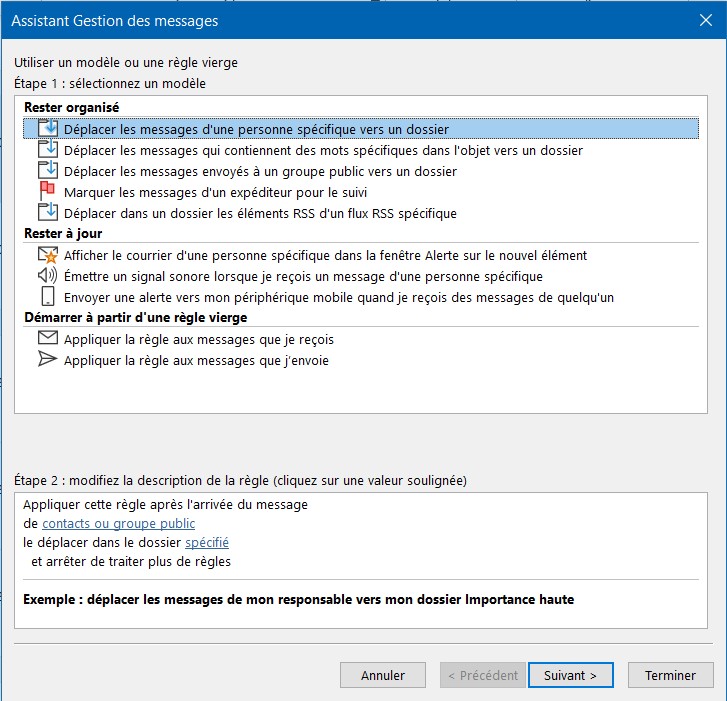Image resolution: width=727 pixels, height=701 pixels.
Task: Click the folder icon for public group messages rule
Action: (48, 171)
